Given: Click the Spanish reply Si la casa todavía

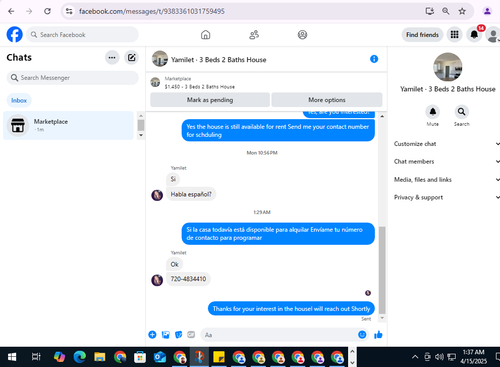Looking at the screenshot, I should (x=278, y=234).
